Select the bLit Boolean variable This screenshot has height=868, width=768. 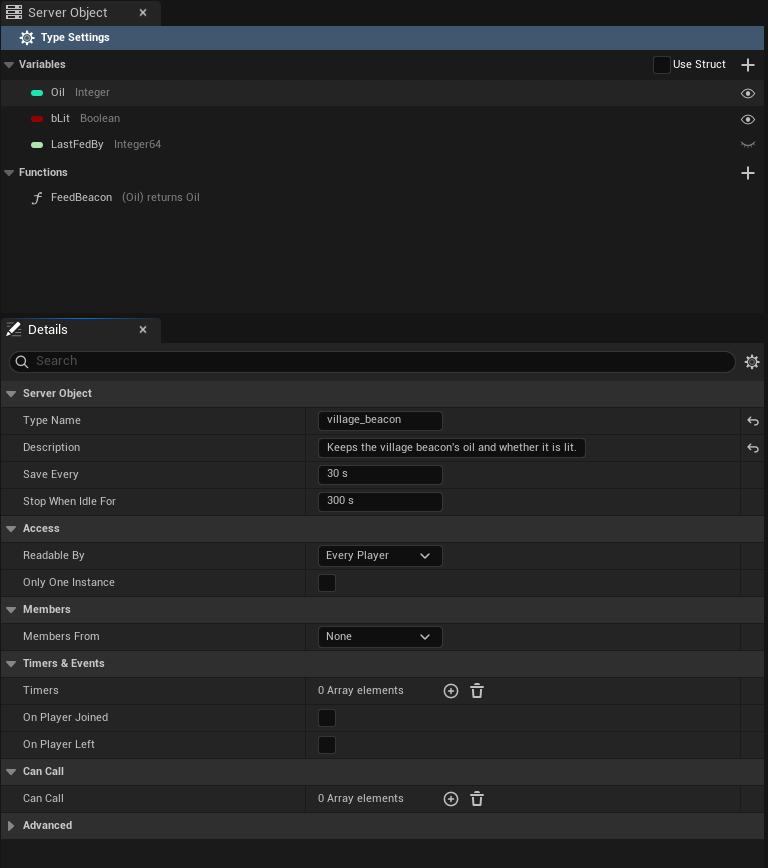click(x=382, y=118)
